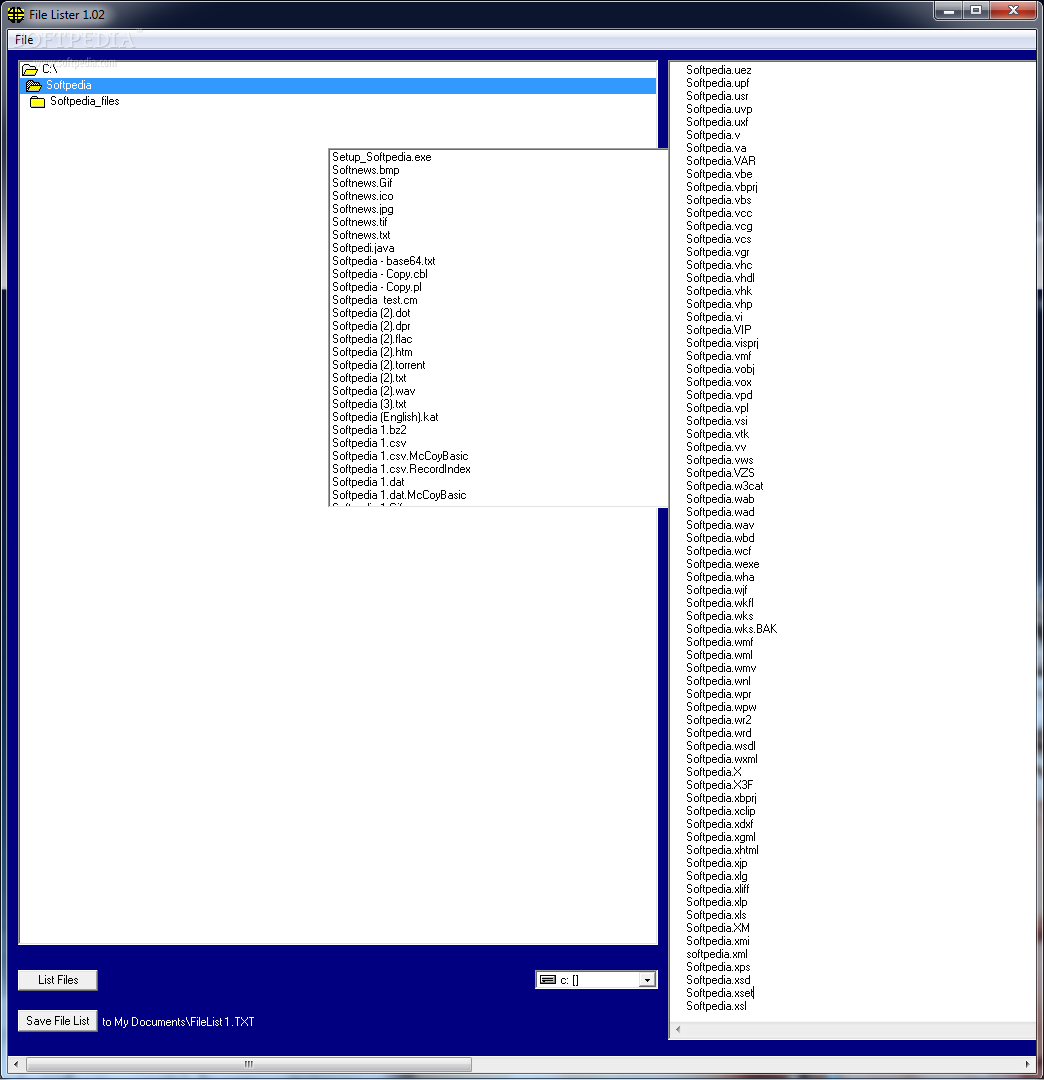
Task: Click the drive icon in the drive selector
Action: coord(547,979)
